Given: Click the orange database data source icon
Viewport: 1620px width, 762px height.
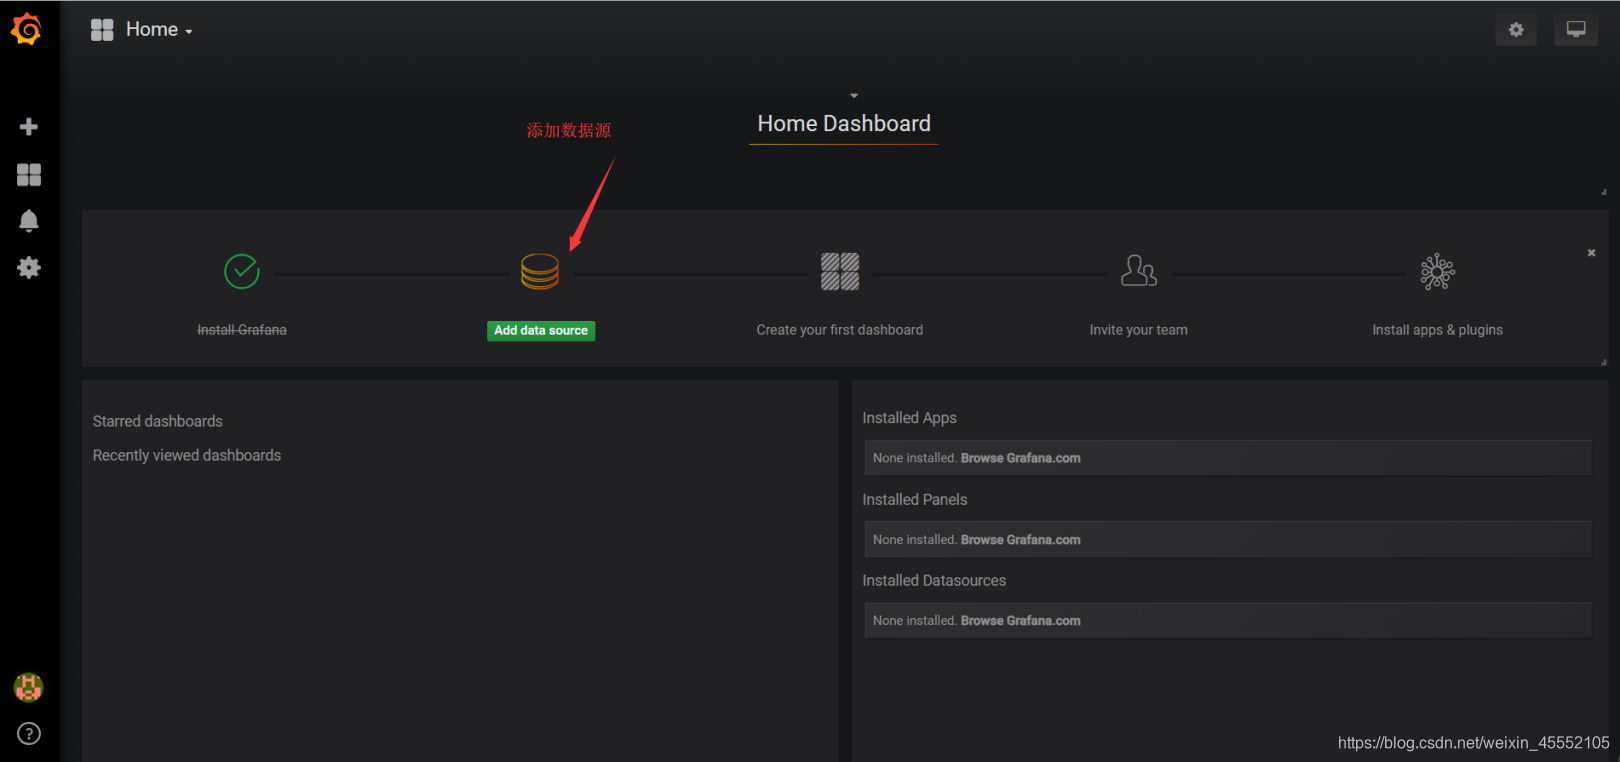Looking at the screenshot, I should [540, 271].
